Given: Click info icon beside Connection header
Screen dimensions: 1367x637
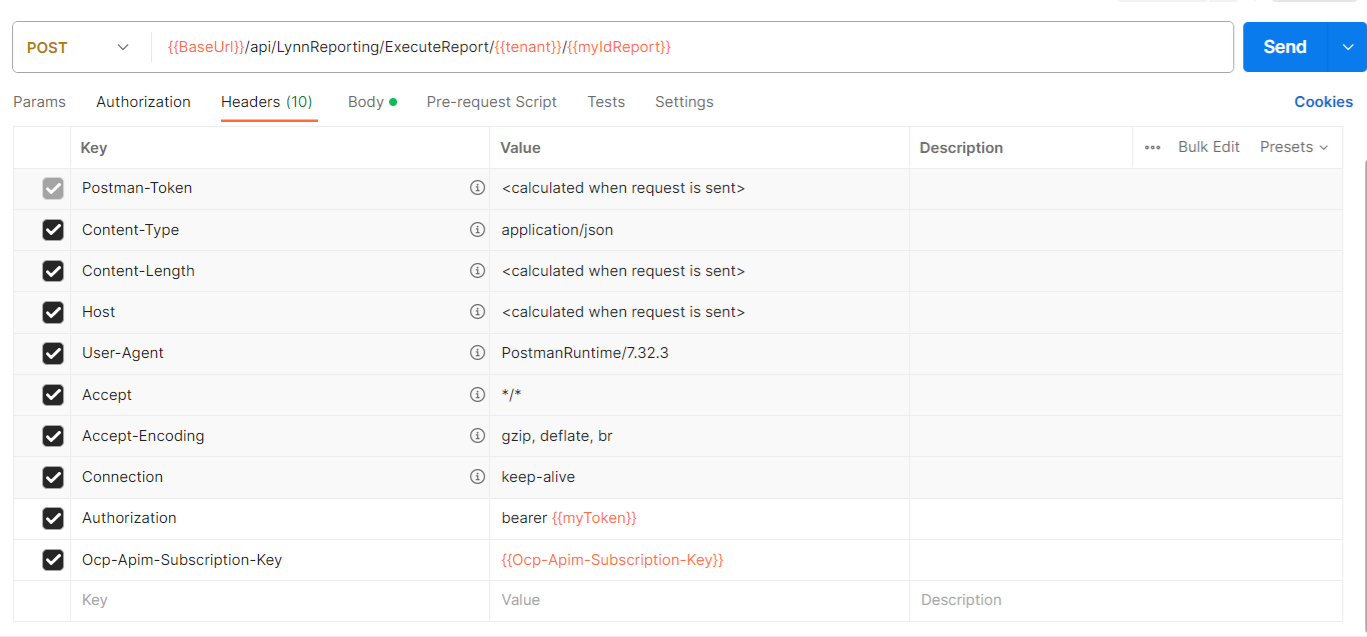Looking at the screenshot, I should click(477, 477).
